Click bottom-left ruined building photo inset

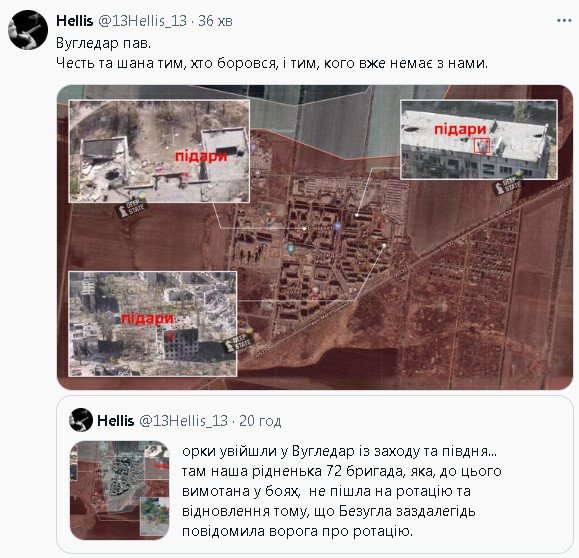pyautogui.click(x=153, y=324)
